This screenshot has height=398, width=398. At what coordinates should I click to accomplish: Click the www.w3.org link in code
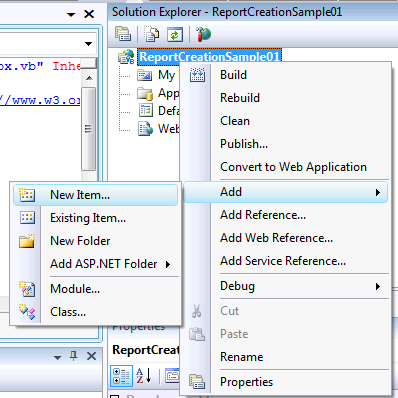pyautogui.click(x=40, y=100)
